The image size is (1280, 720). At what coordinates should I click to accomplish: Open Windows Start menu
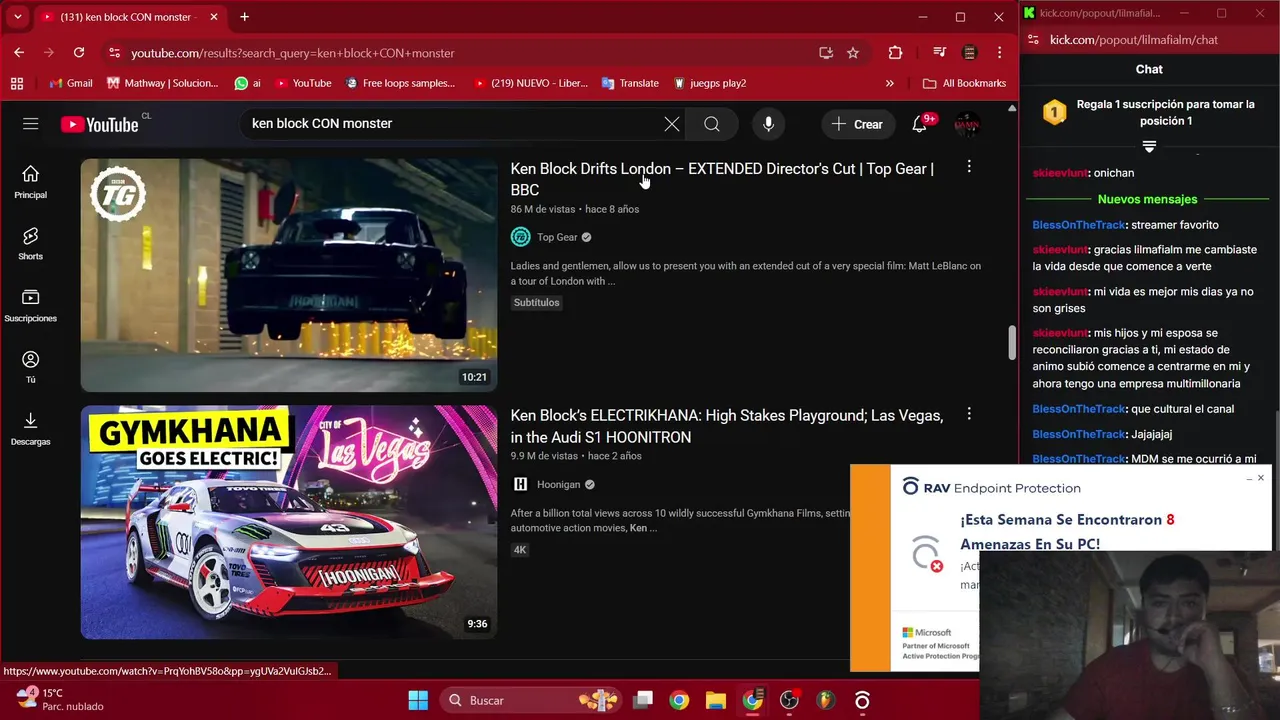tap(418, 700)
